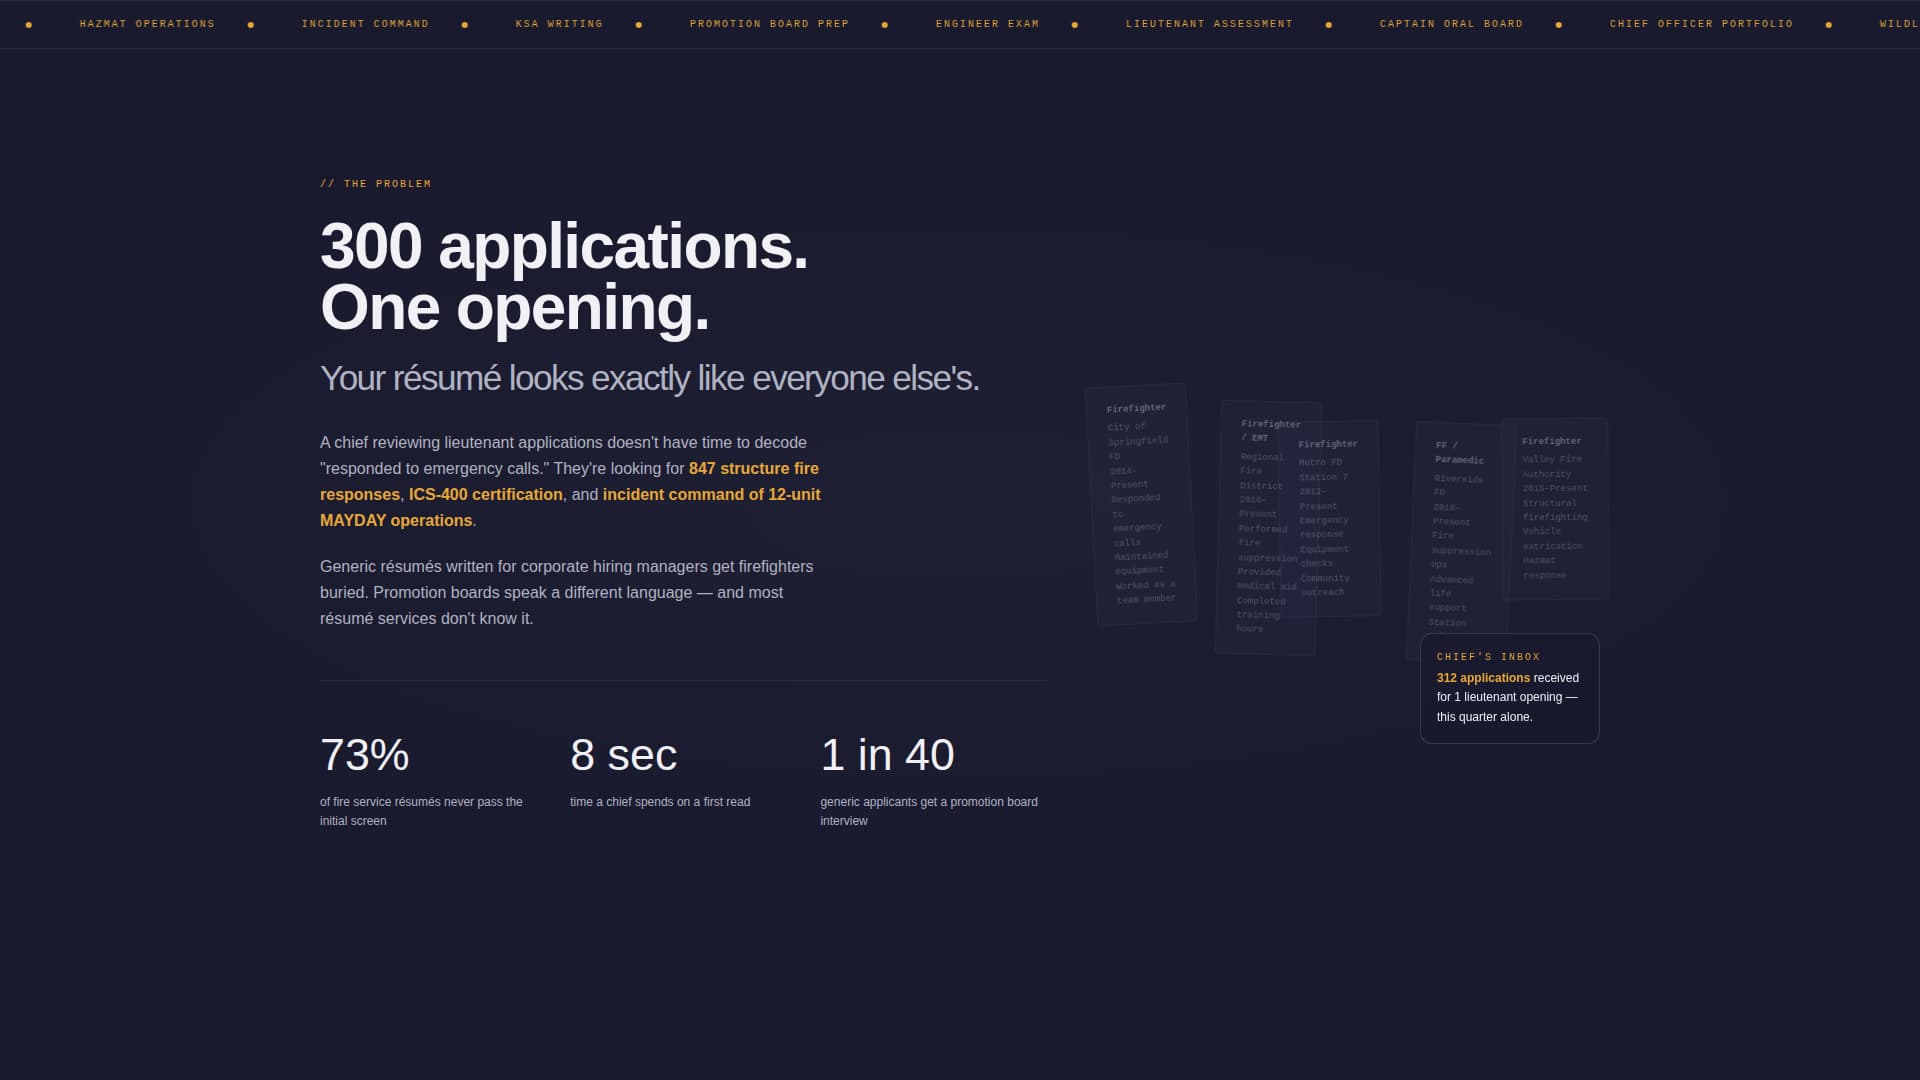The height and width of the screenshot is (1080, 1920).
Task: Click the '8 sec' statistic
Action: [623, 756]
